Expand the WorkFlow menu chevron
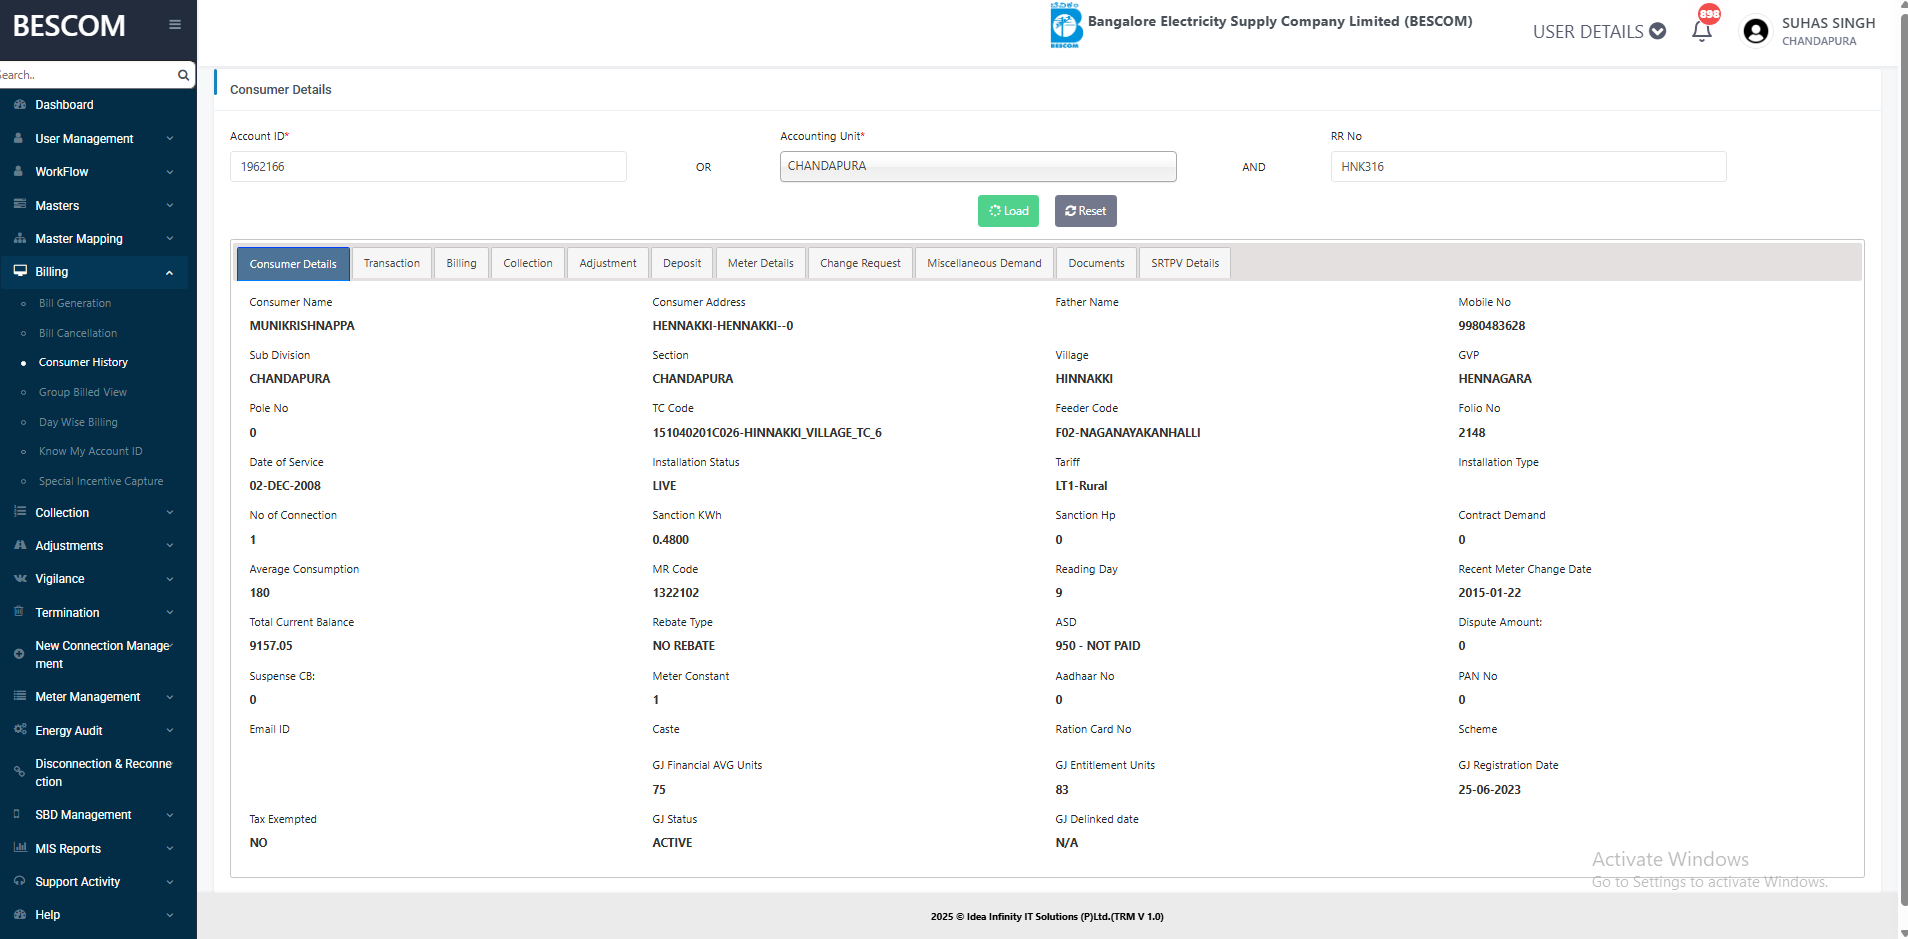This screenshot has width=1908, height=939. (170, 172)
